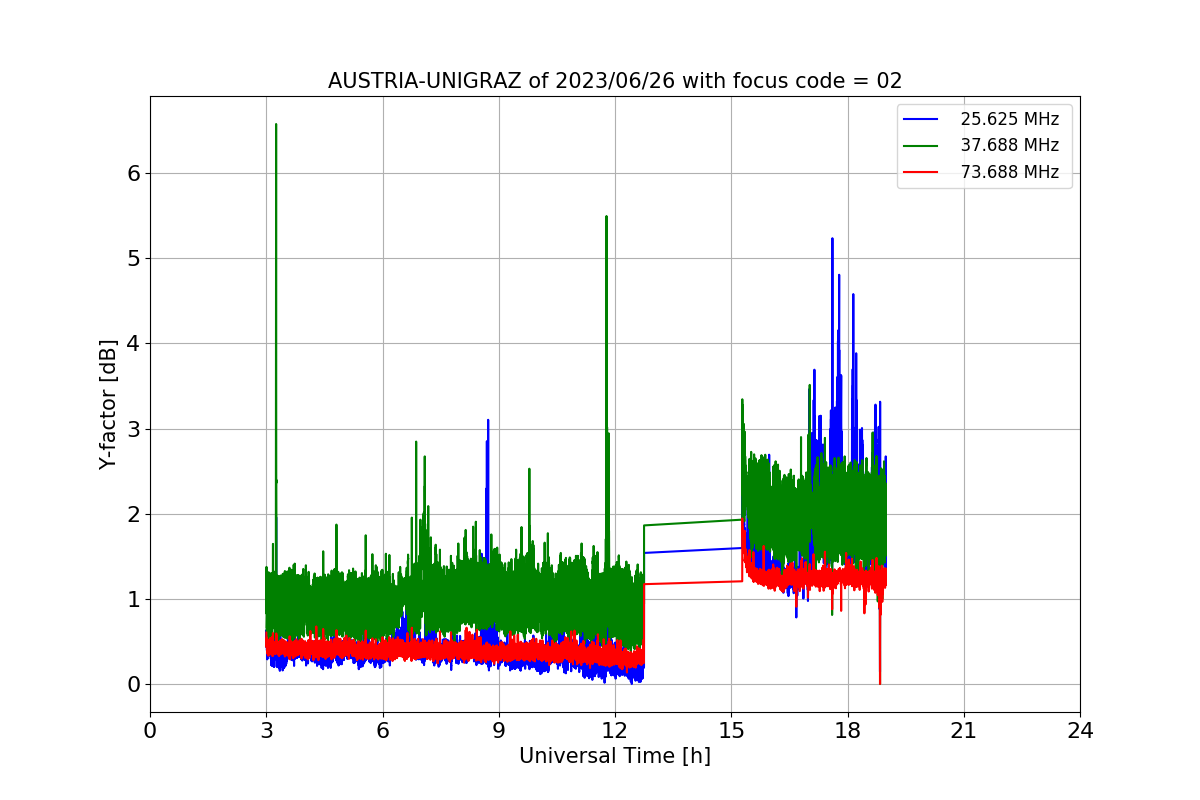This screenshot has width=1200, height=800.
Task: Click the tallest blue spike peak above 5 dB
Action: (x=832, y=239)
